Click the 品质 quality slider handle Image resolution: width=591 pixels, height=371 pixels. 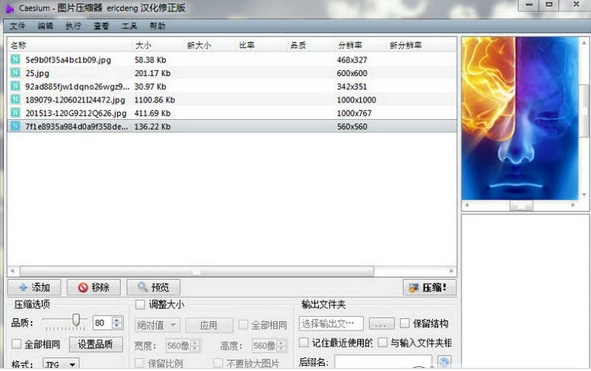76,320
